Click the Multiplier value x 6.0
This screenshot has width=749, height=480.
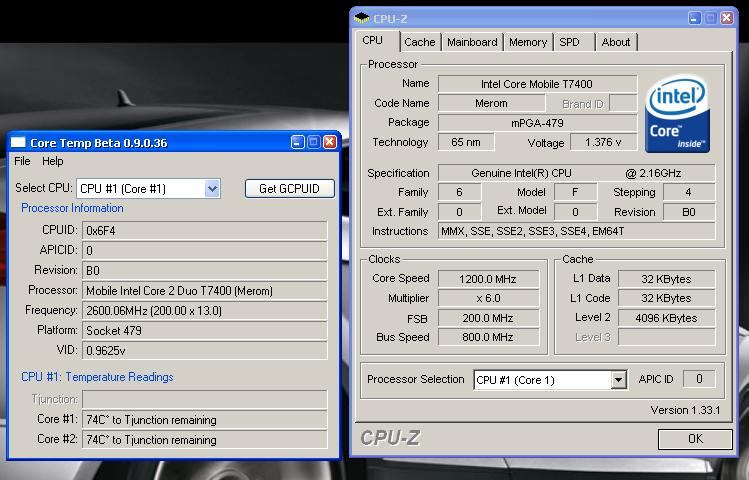click(488, 299)
